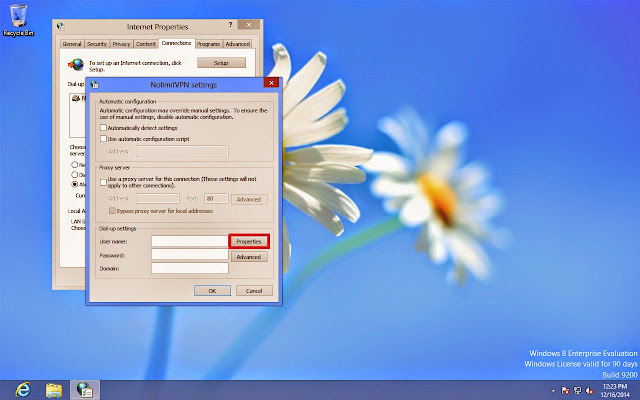Show hidden tray icons arrow
This screenshot has height=400, width=640.
[553, 391]
